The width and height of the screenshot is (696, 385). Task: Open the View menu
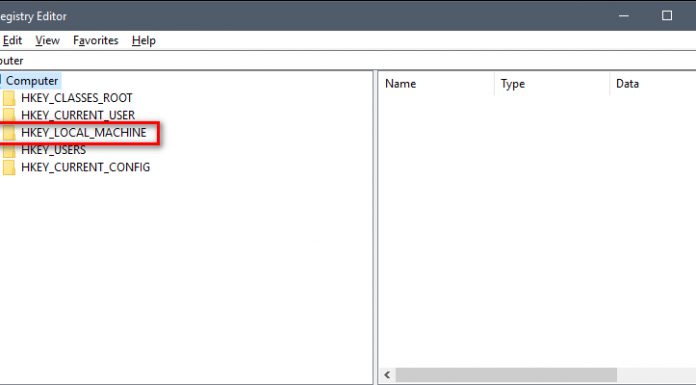(x=47, y=40)
